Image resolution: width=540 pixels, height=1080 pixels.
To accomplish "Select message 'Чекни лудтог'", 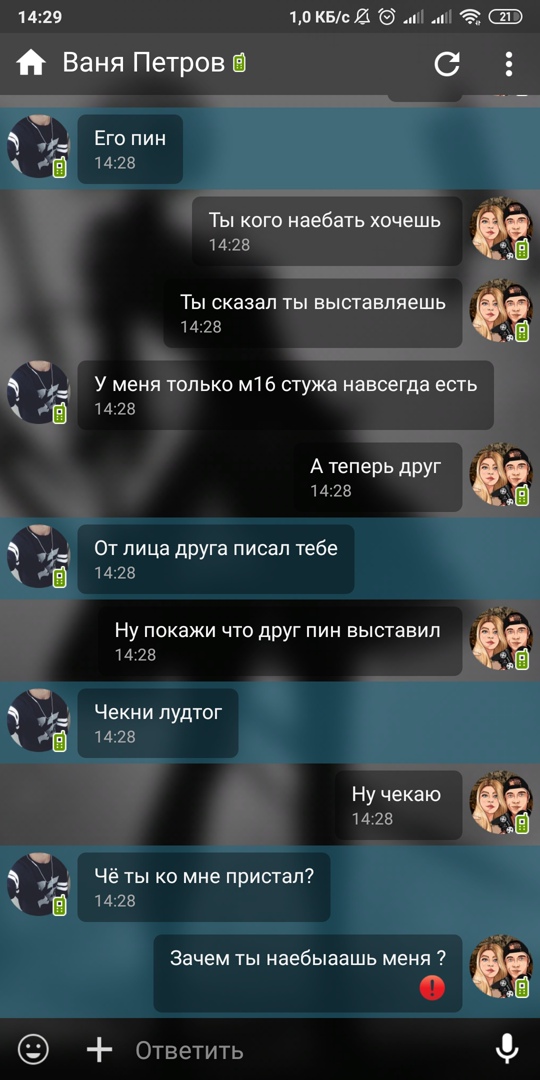I will [x=158, y=723].
